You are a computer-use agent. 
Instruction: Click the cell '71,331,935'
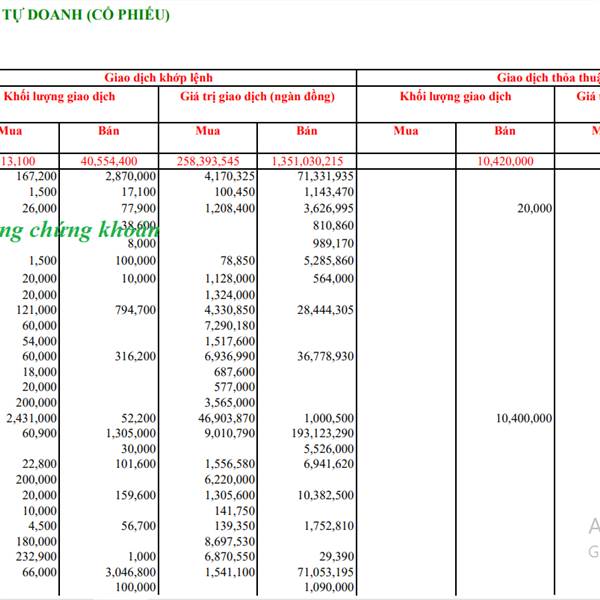(x=326, y=176)
